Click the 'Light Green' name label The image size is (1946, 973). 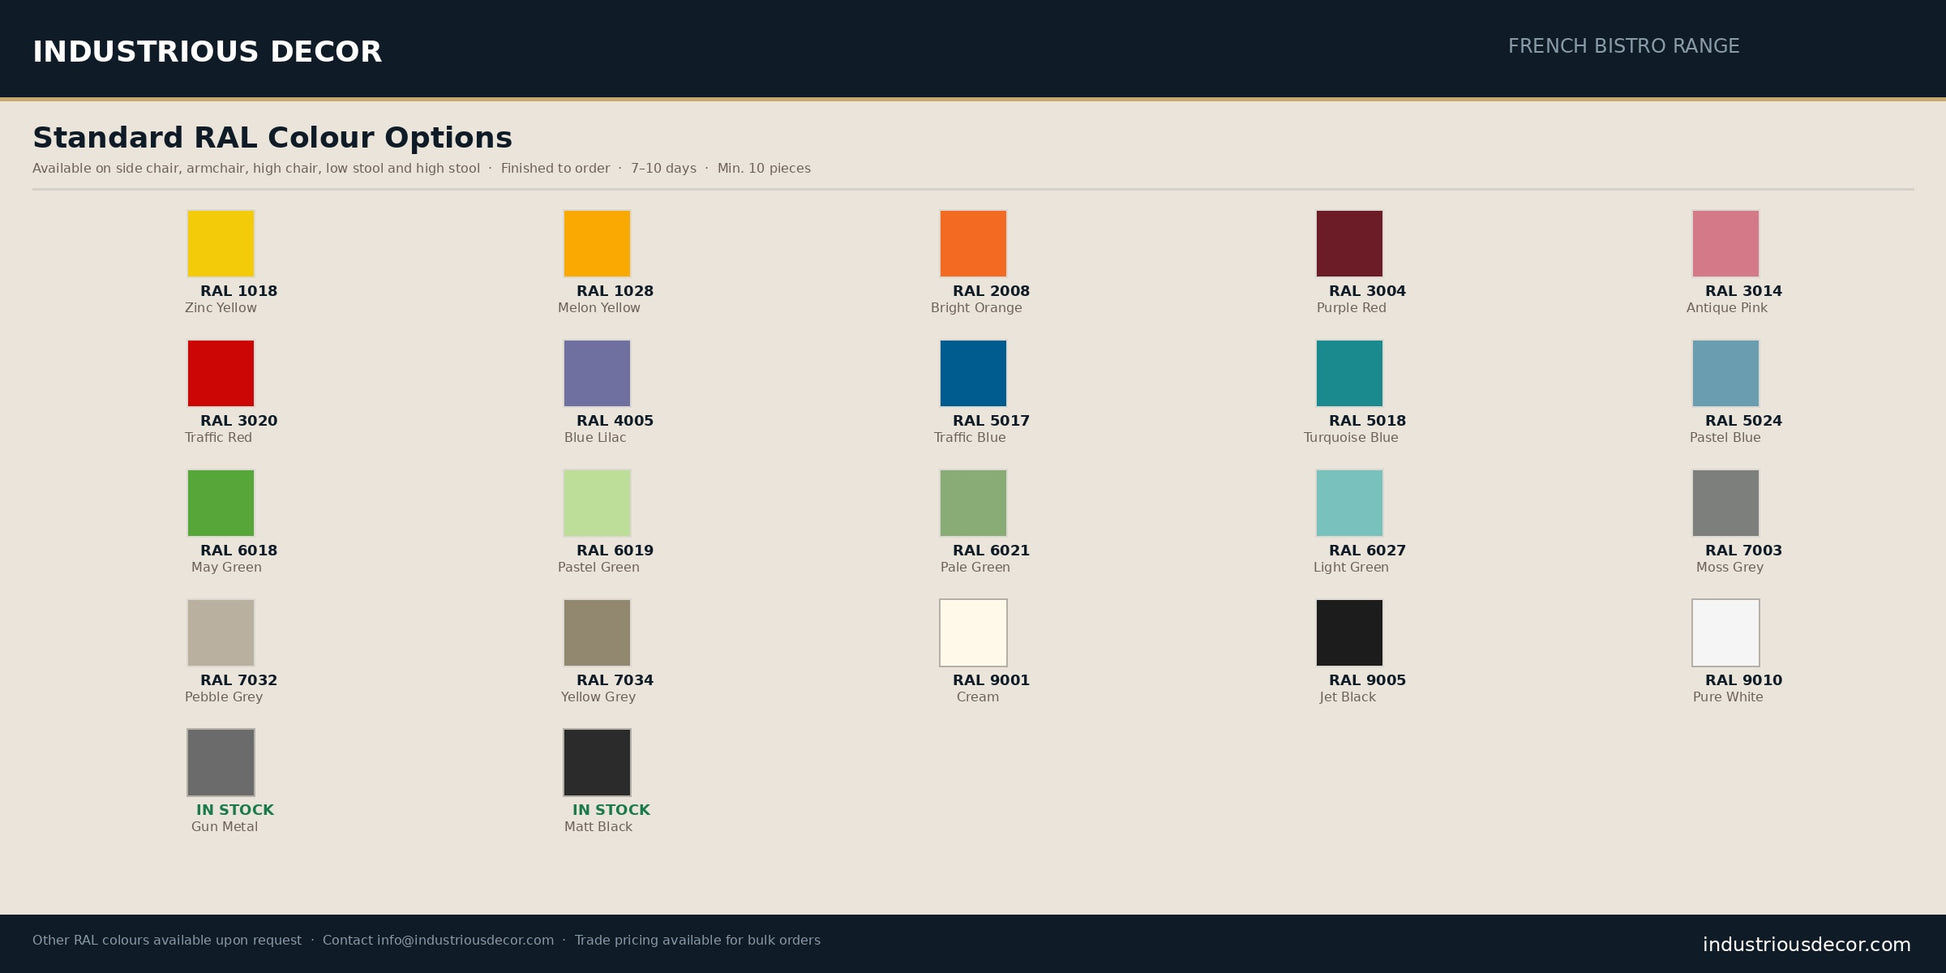(1351, 567)
